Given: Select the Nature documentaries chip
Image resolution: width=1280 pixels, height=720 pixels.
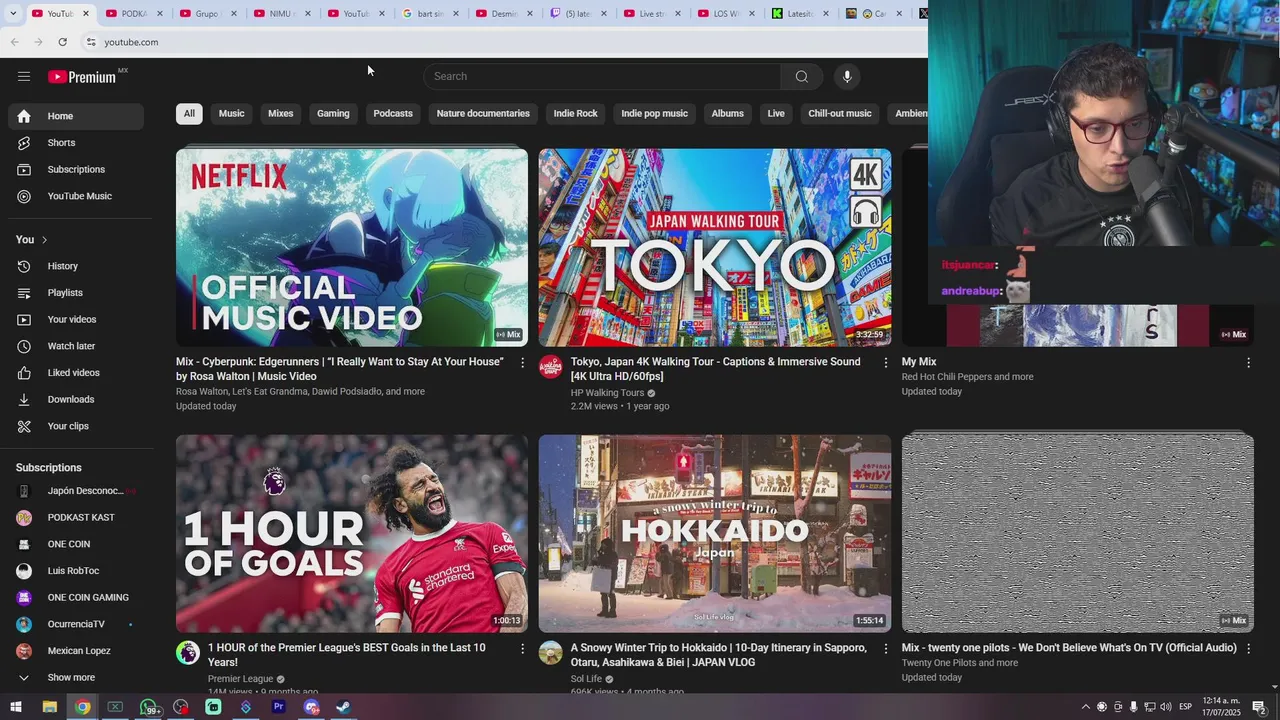Looking at the screenshot, I should pyautogui.click(x=483, y=114).
